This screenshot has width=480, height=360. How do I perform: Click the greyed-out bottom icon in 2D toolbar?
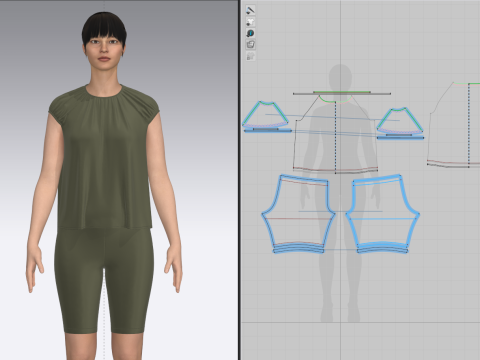250,56
